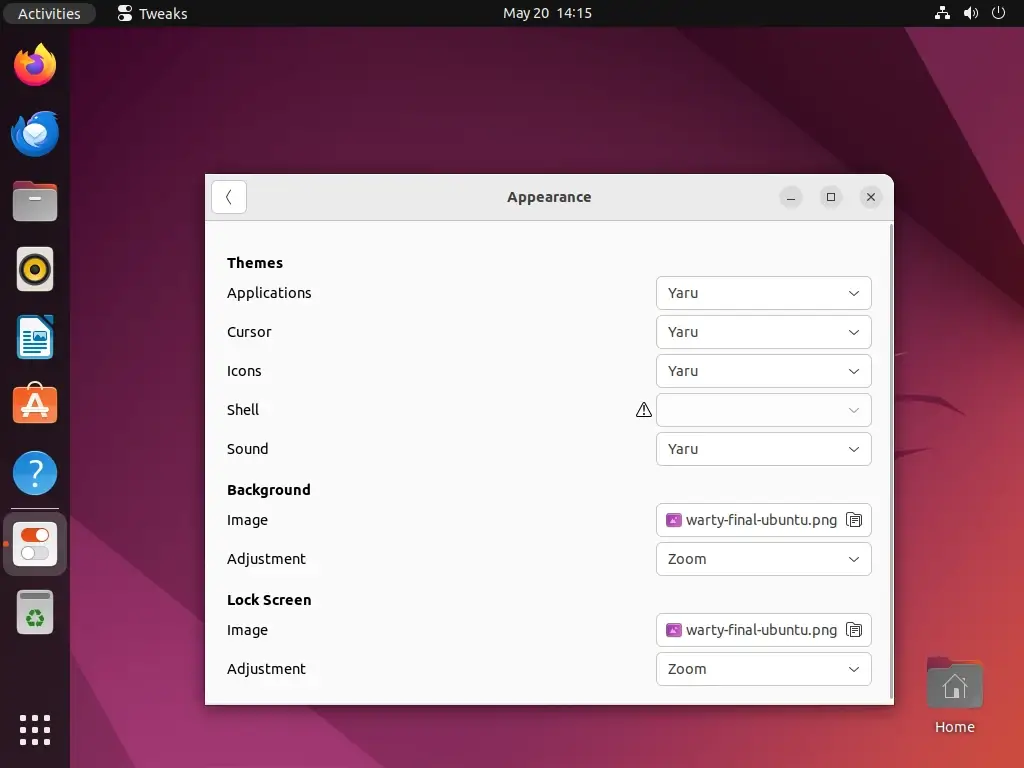Expand the Cursor theme dropdown

[763, 332]
